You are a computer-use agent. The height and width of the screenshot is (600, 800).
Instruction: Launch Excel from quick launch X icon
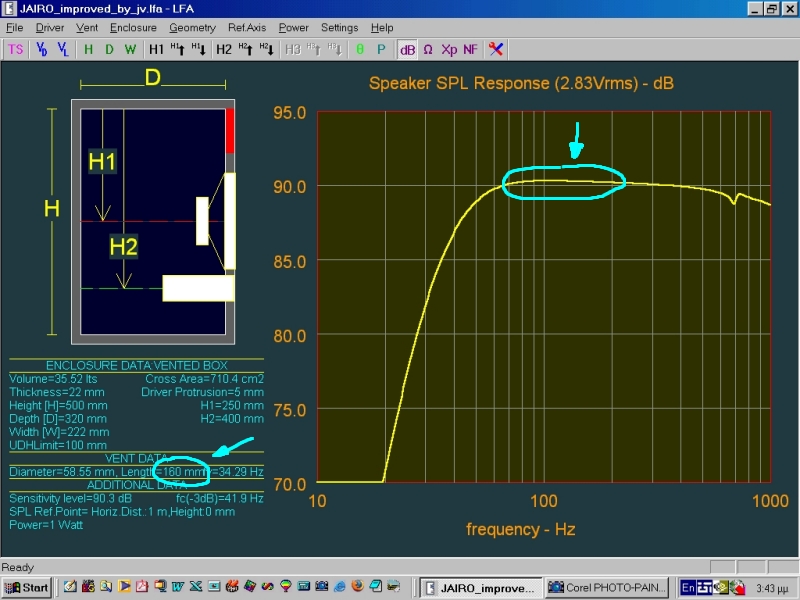click(196, 586)
